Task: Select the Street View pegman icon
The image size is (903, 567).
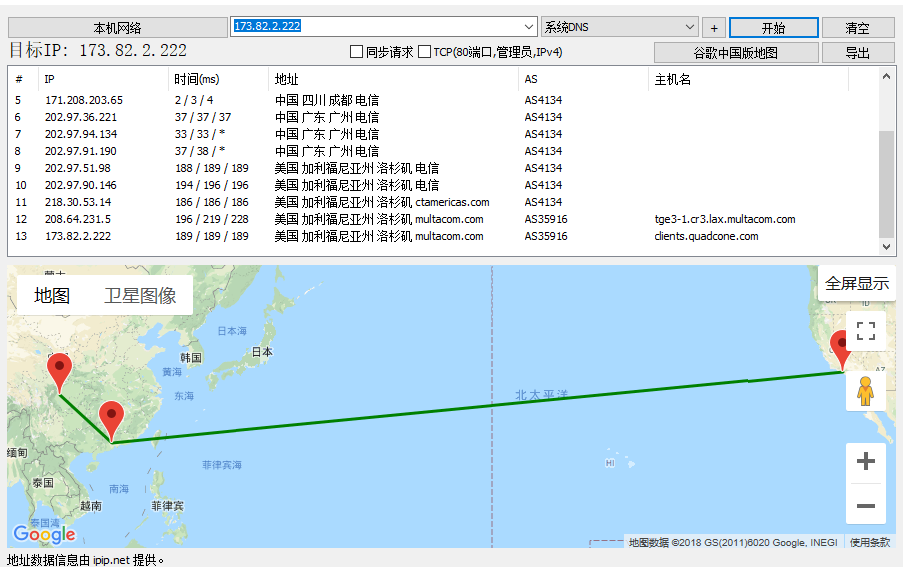Action: click(866, 391)
